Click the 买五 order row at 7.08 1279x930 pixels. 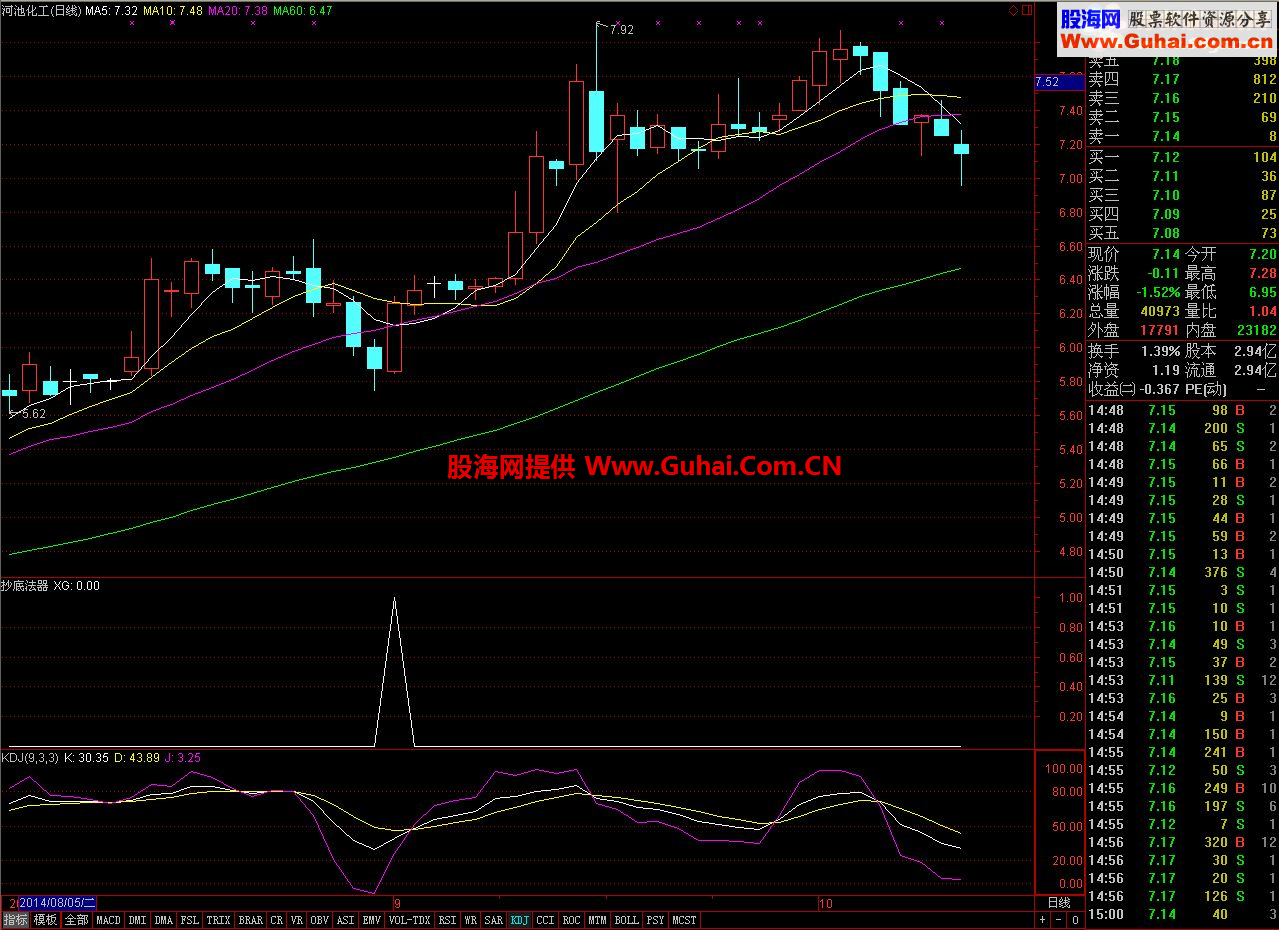click(x=1182, y=233)
